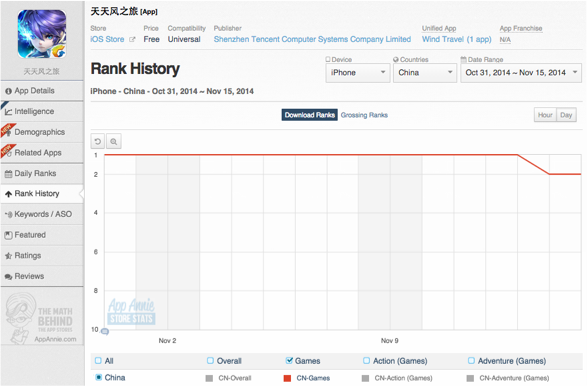Expand the China countries dropdown

[425, 73]
